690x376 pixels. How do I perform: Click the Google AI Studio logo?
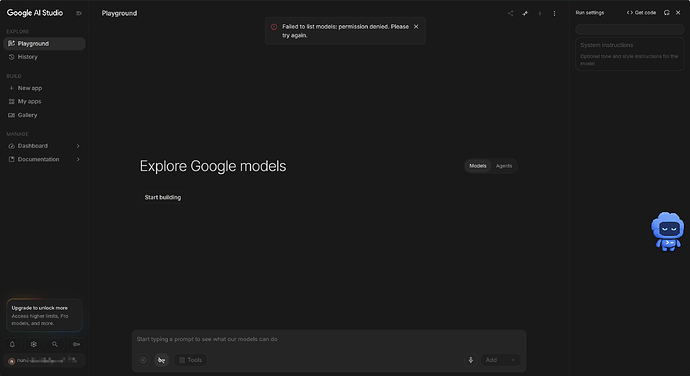pos(35,13)
